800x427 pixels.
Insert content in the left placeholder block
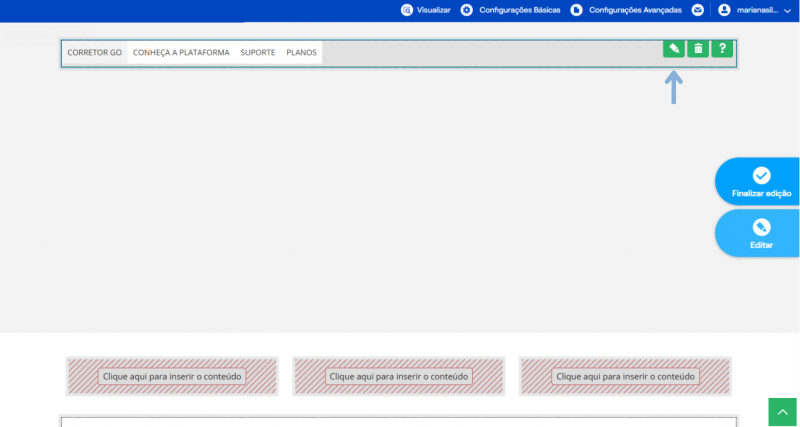tap(172, 376)
